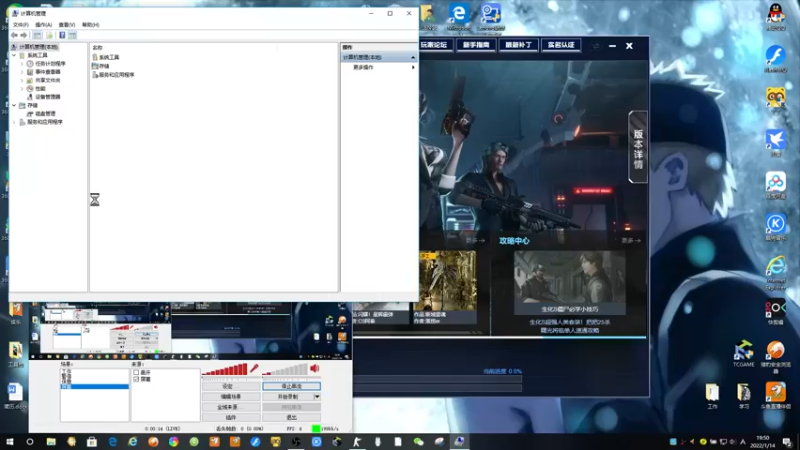Click the microphone icon in streaming app
The image size is (800, 450).
click(254, 368)
